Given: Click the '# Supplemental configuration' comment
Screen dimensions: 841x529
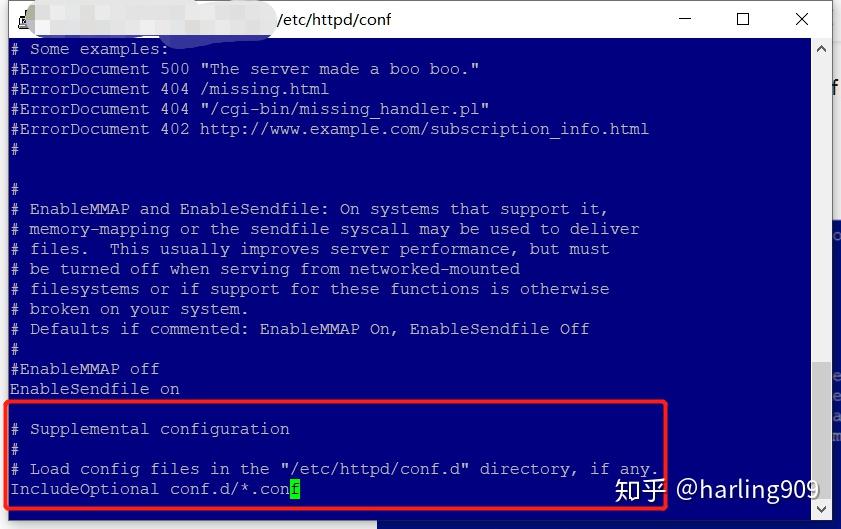Looking at the screenshot, I should [150, 429].
